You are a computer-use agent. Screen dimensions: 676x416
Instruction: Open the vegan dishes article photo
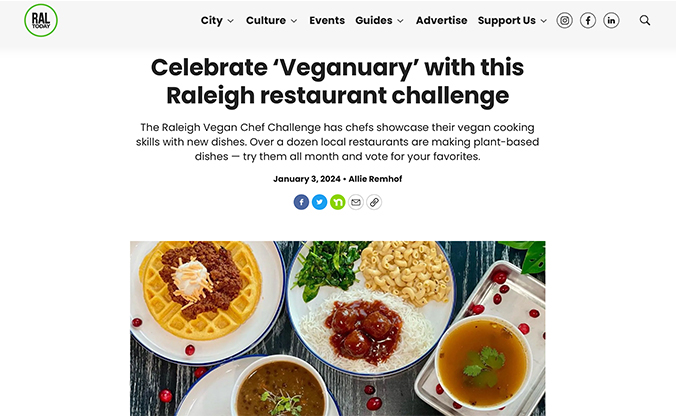(x=338, y=328)
